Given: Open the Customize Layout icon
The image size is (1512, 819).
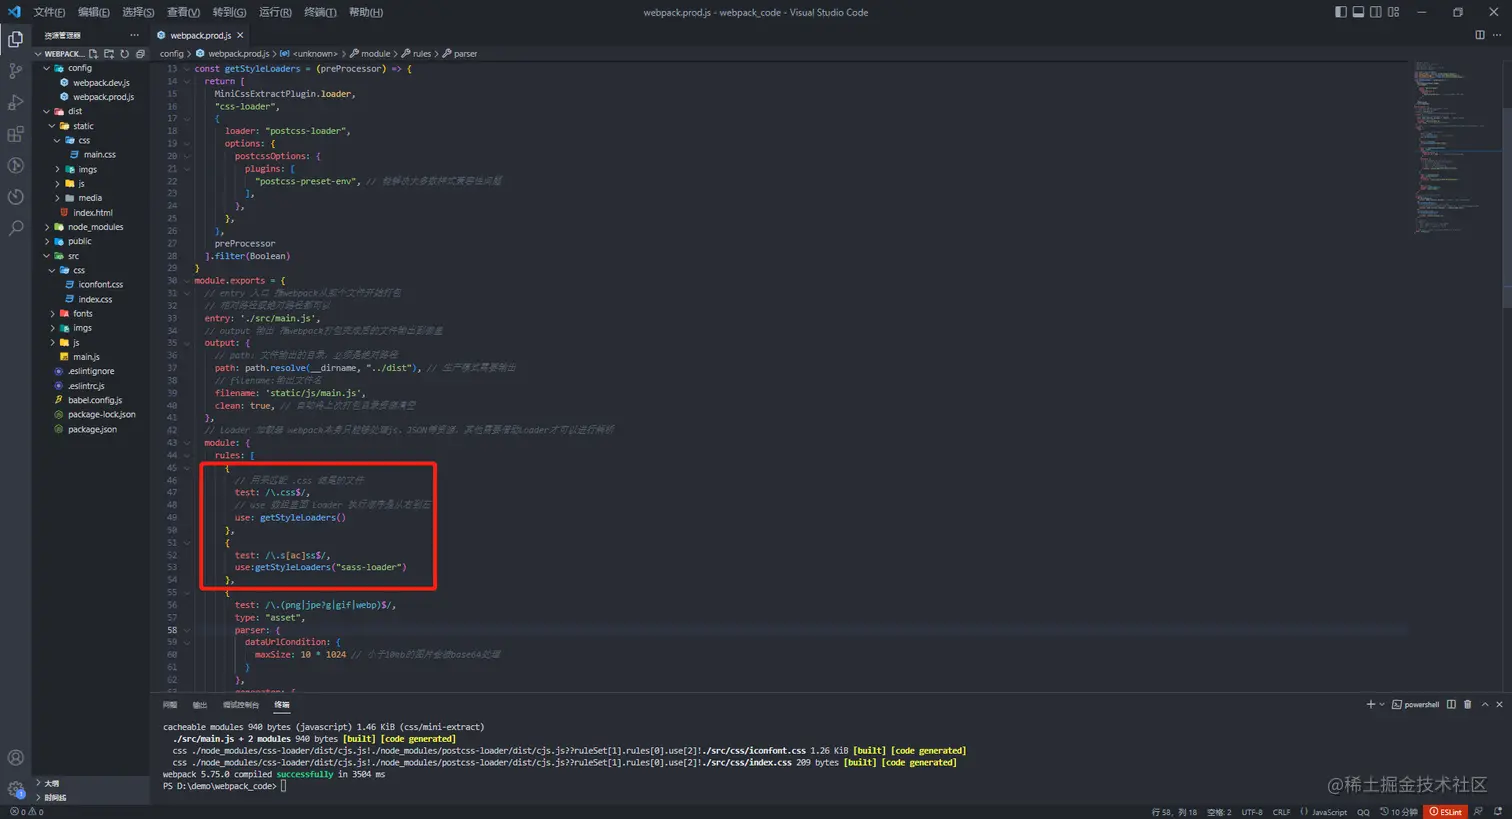Looking at the screenshot, I should (x=1393, y=12).
